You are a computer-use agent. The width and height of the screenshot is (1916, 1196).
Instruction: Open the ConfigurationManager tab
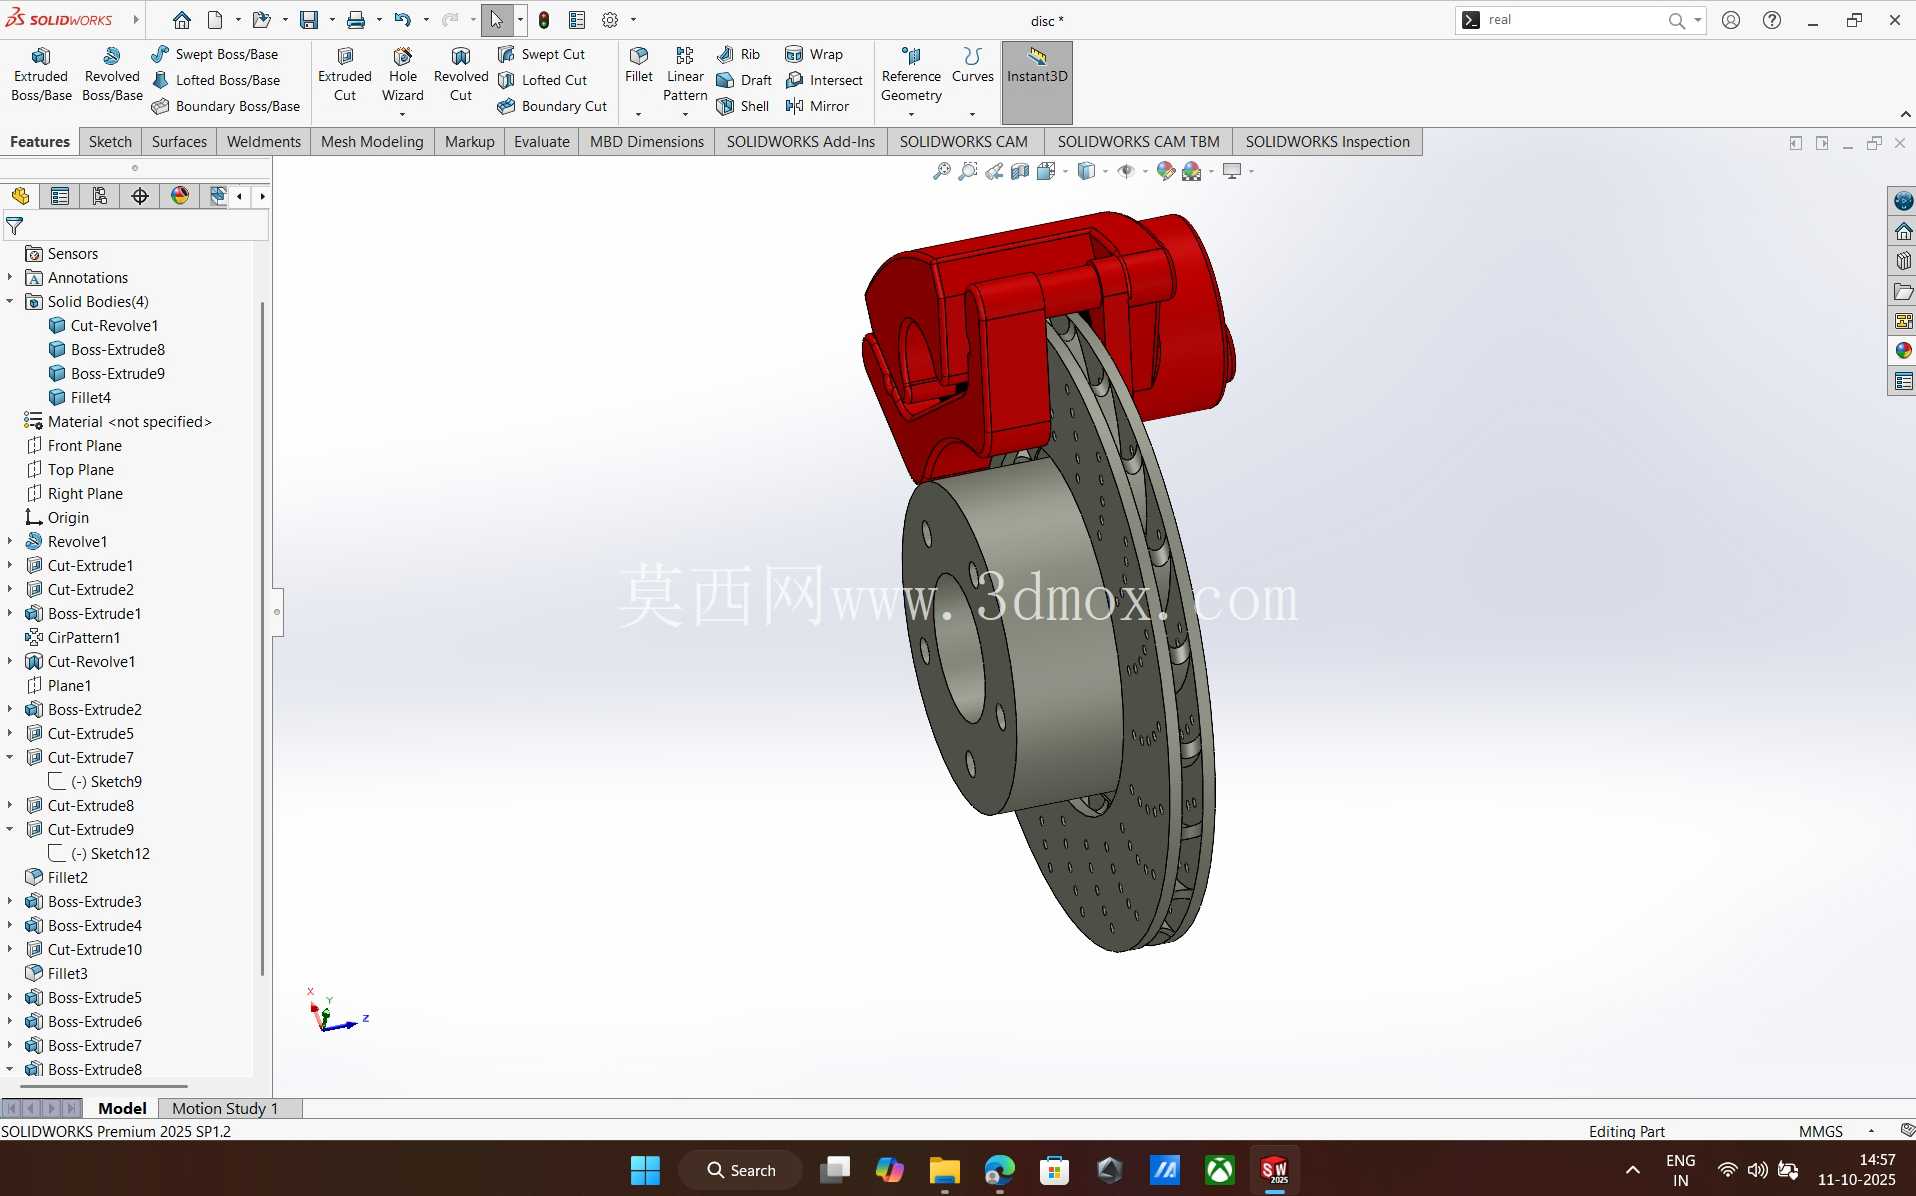click(100, 196)
